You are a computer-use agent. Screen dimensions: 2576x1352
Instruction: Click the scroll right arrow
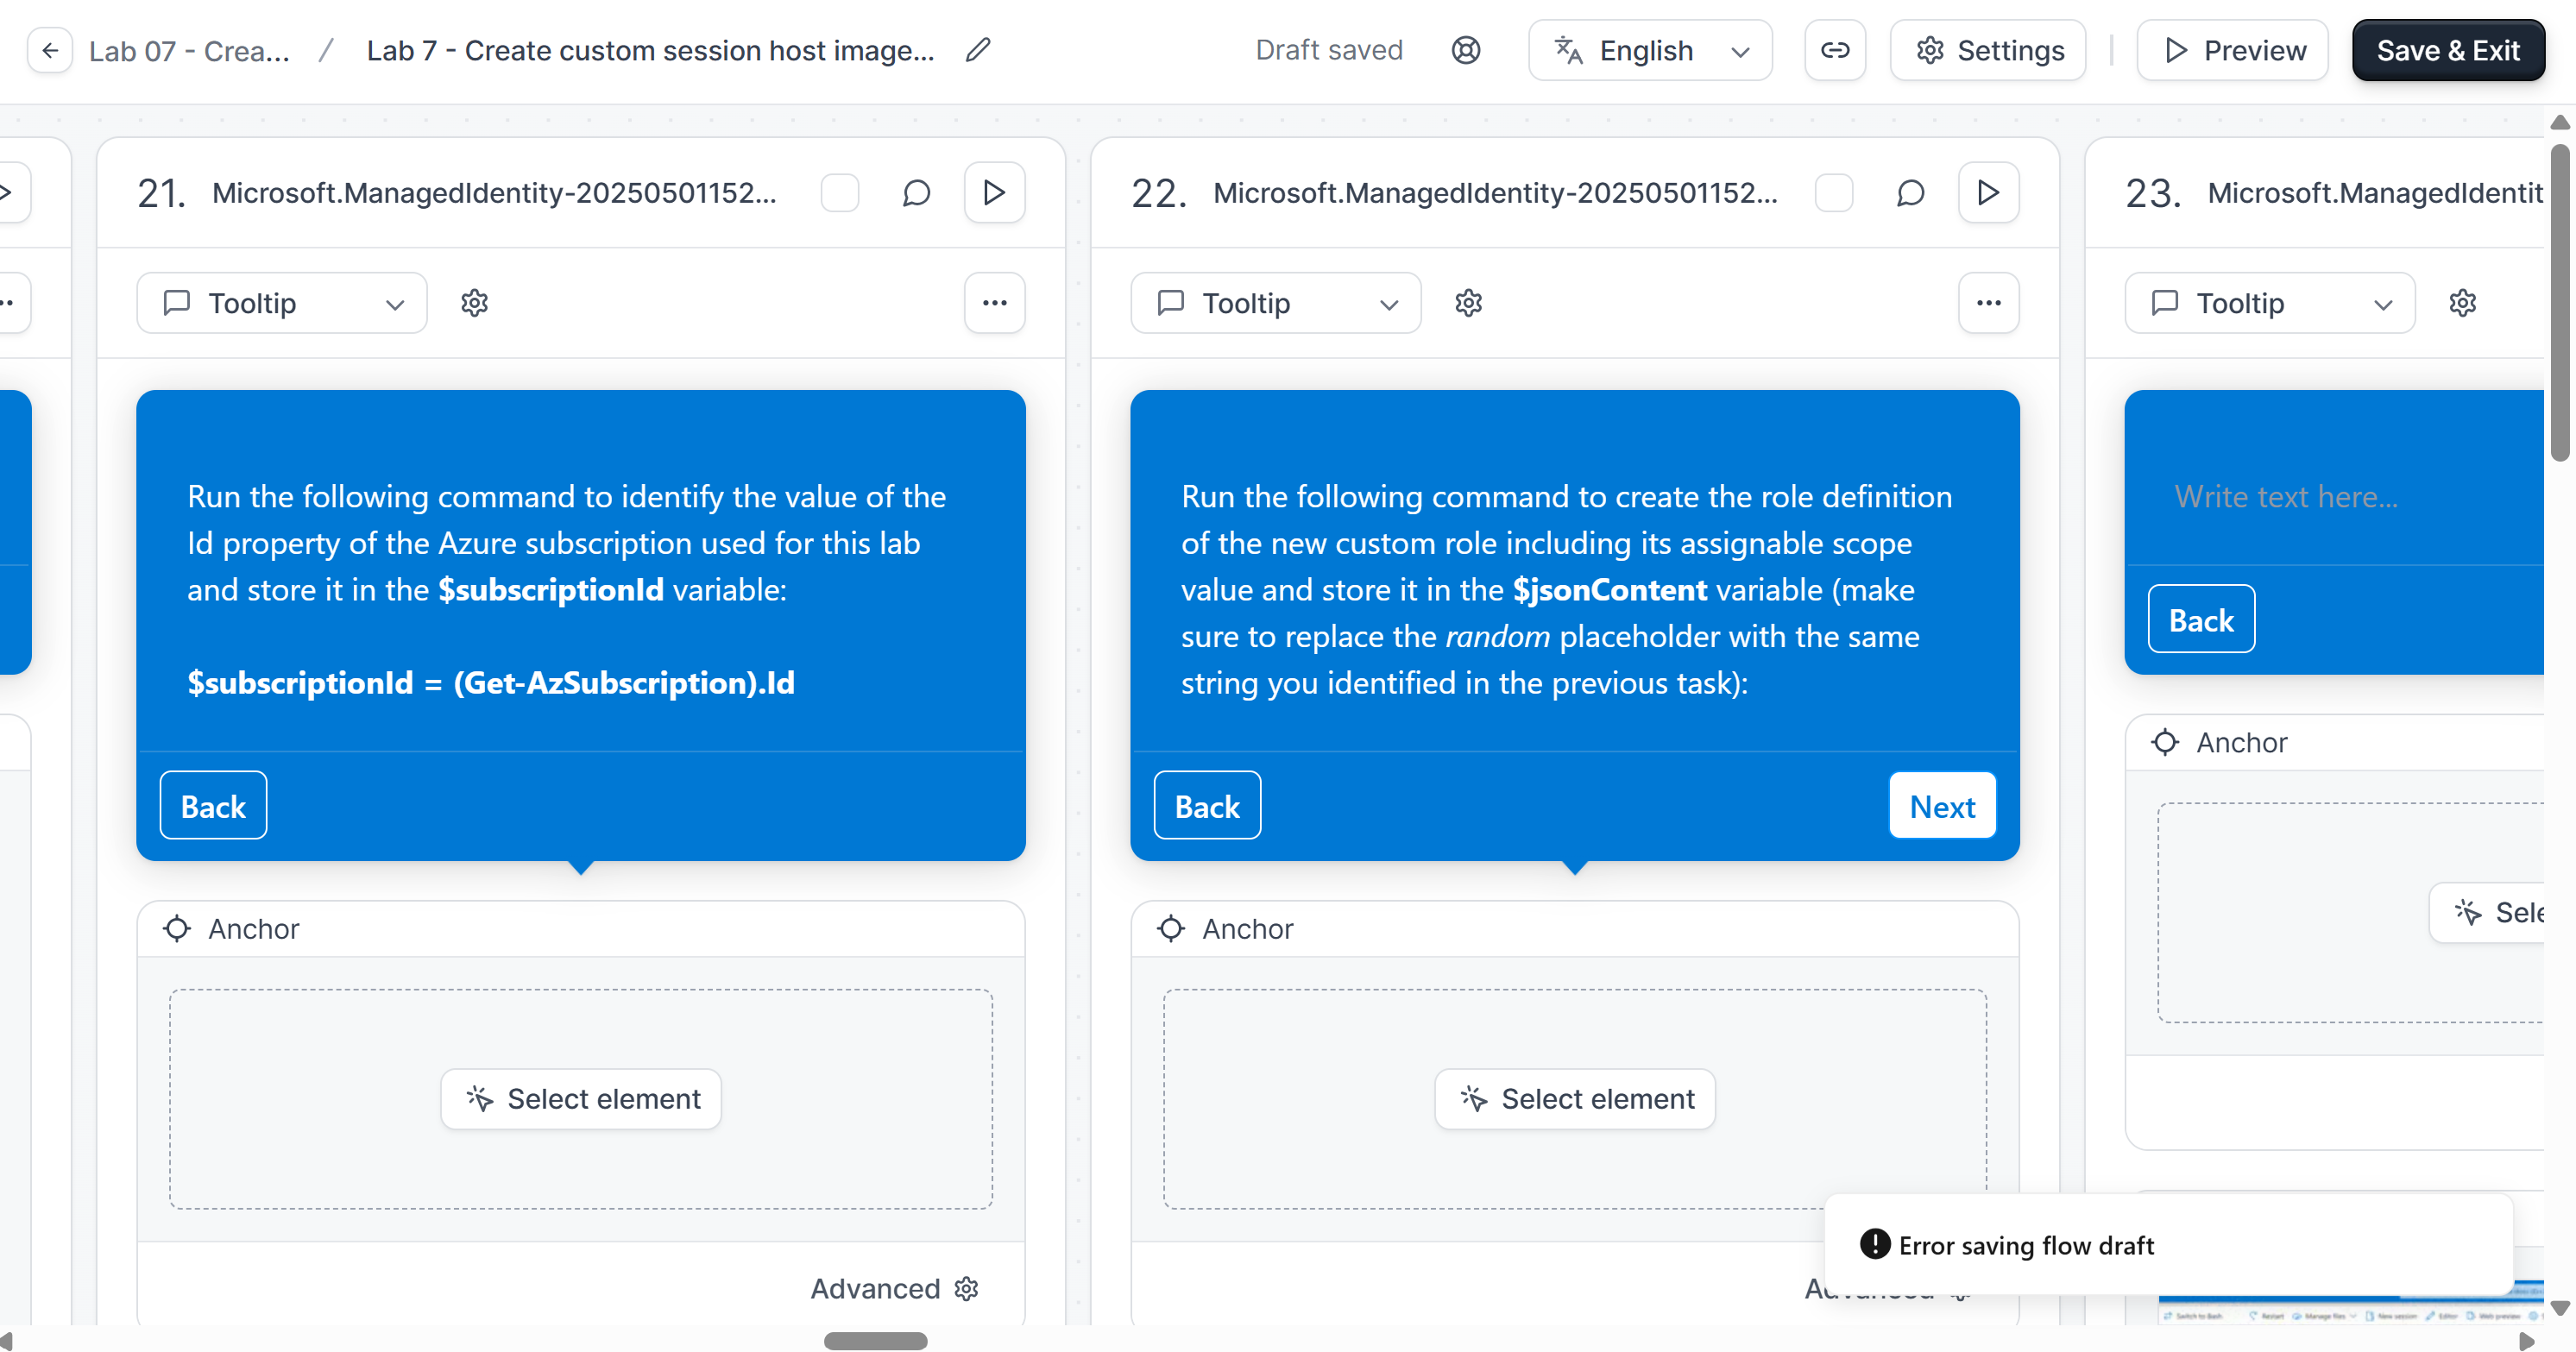pos(2527,1341)
